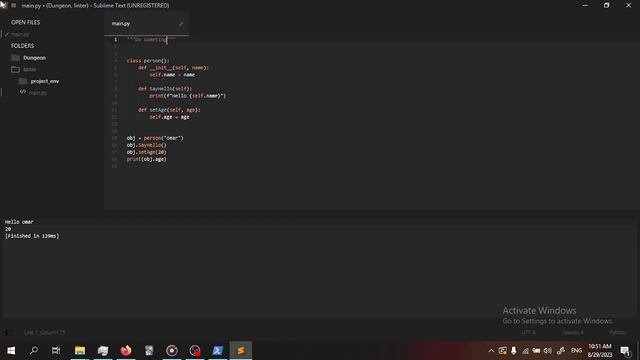Open Task View from the taskbar
The height and width of the screenshot is (360, 640).
(56, 350)
